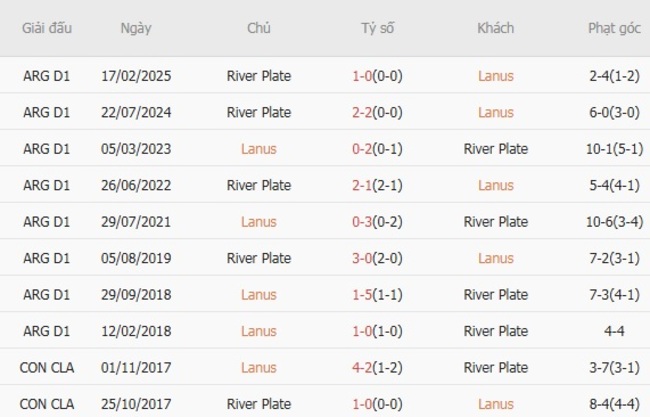Open Lanus link in the 17/02/2025 match
Image resolution: width=650 pixels, height=417 pixels.
click(x=495, y=76)
